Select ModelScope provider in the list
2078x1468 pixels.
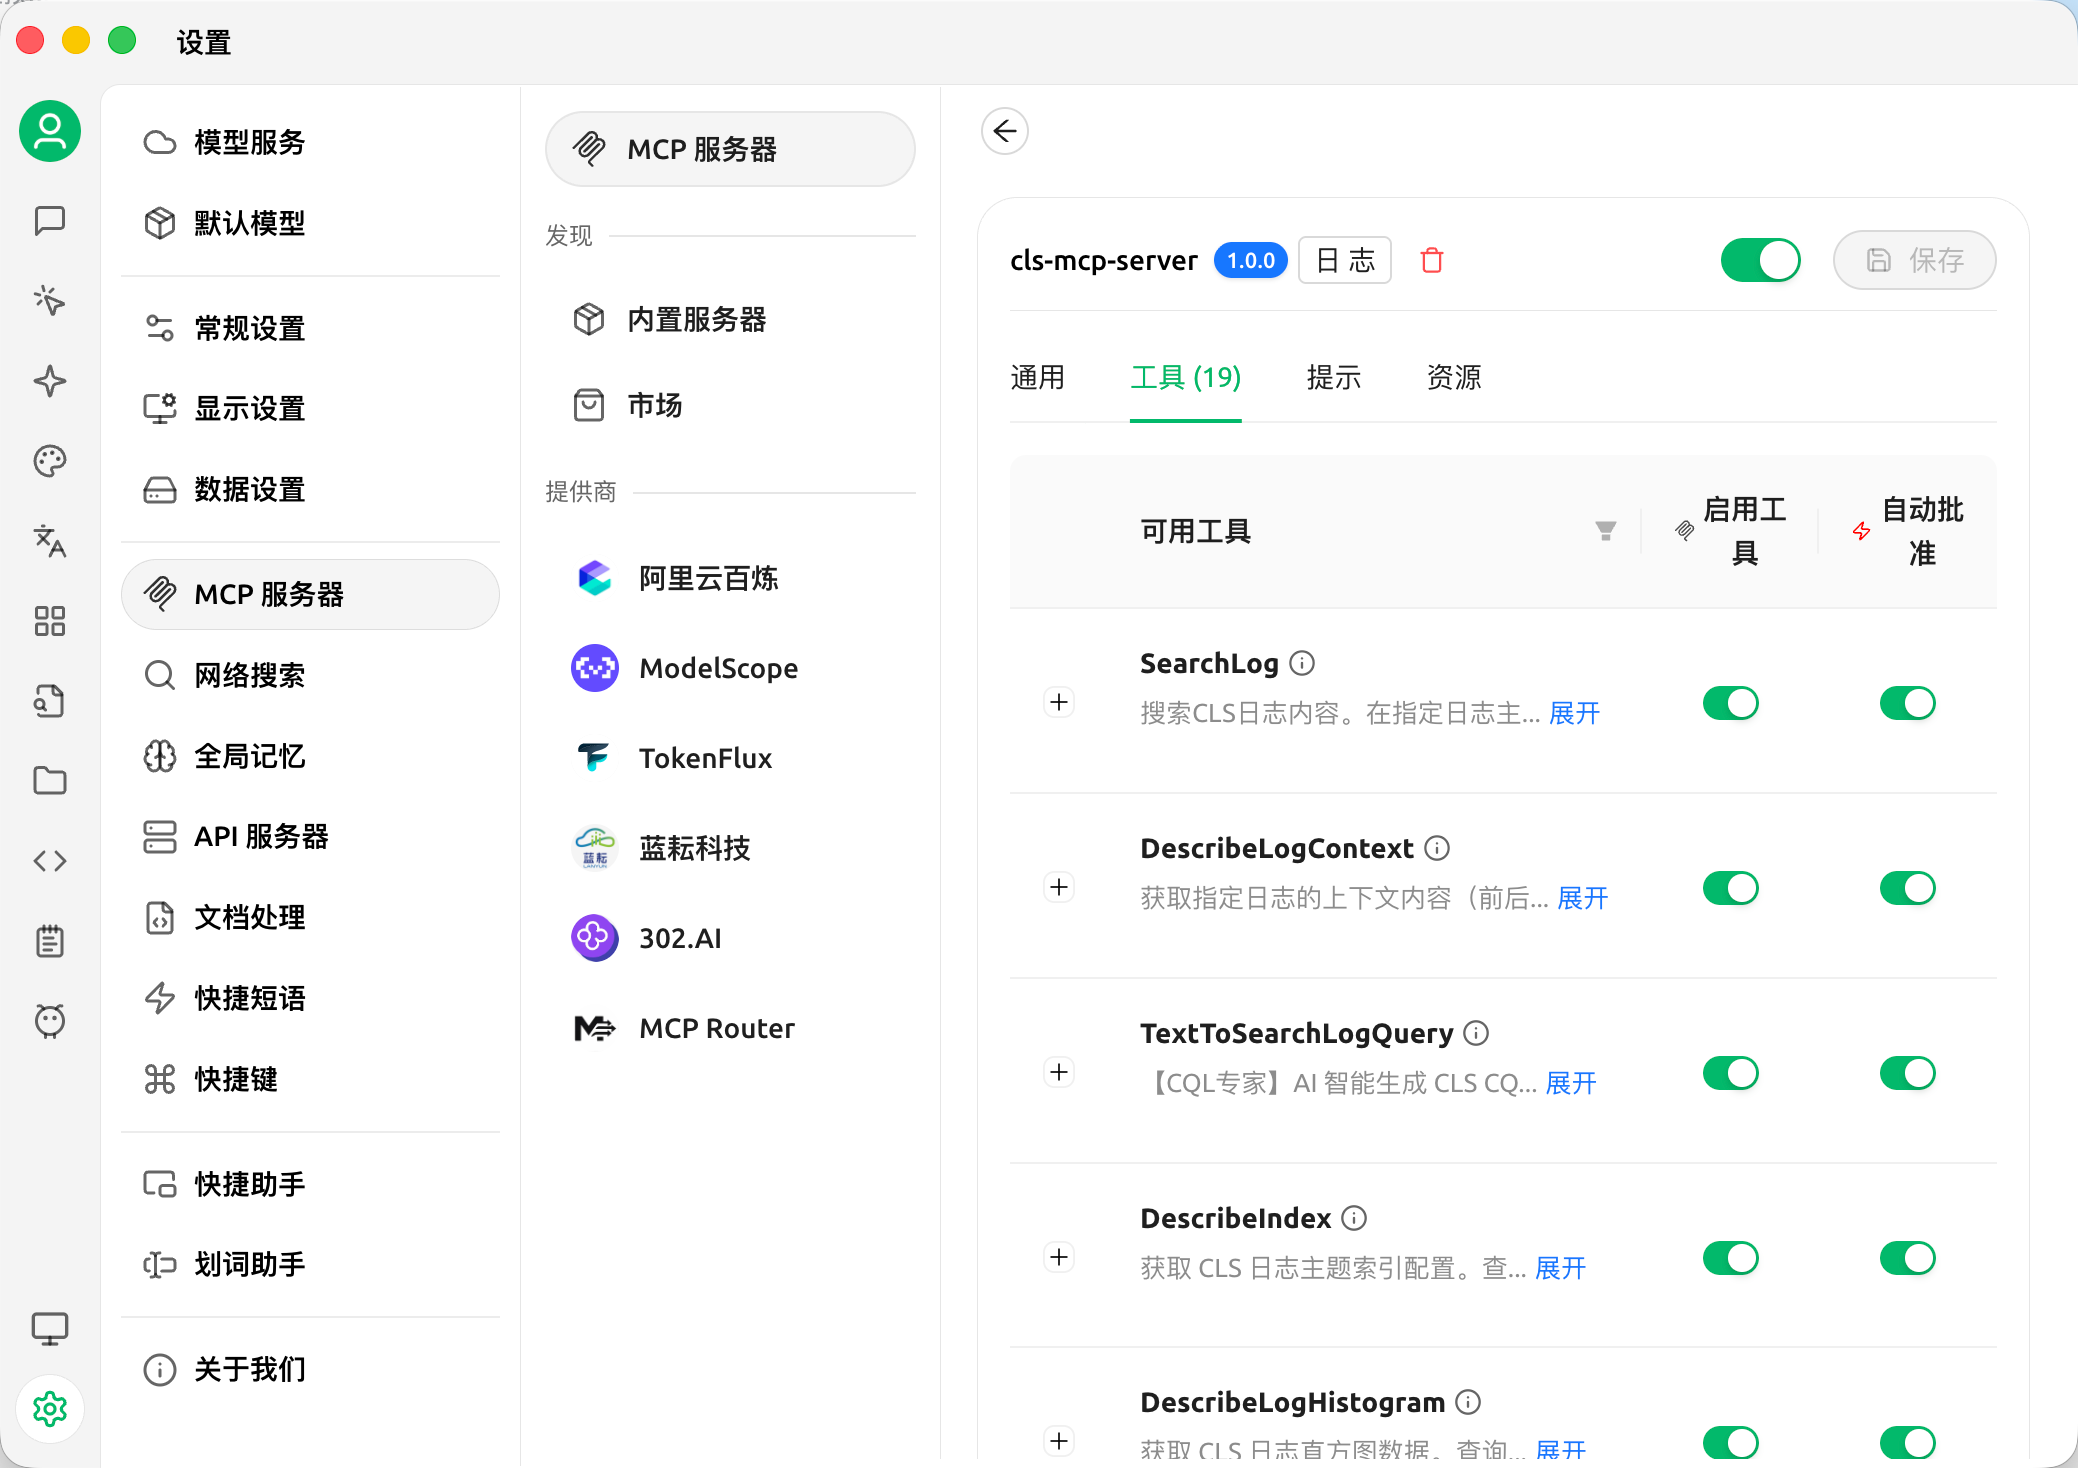pos(718,668)
